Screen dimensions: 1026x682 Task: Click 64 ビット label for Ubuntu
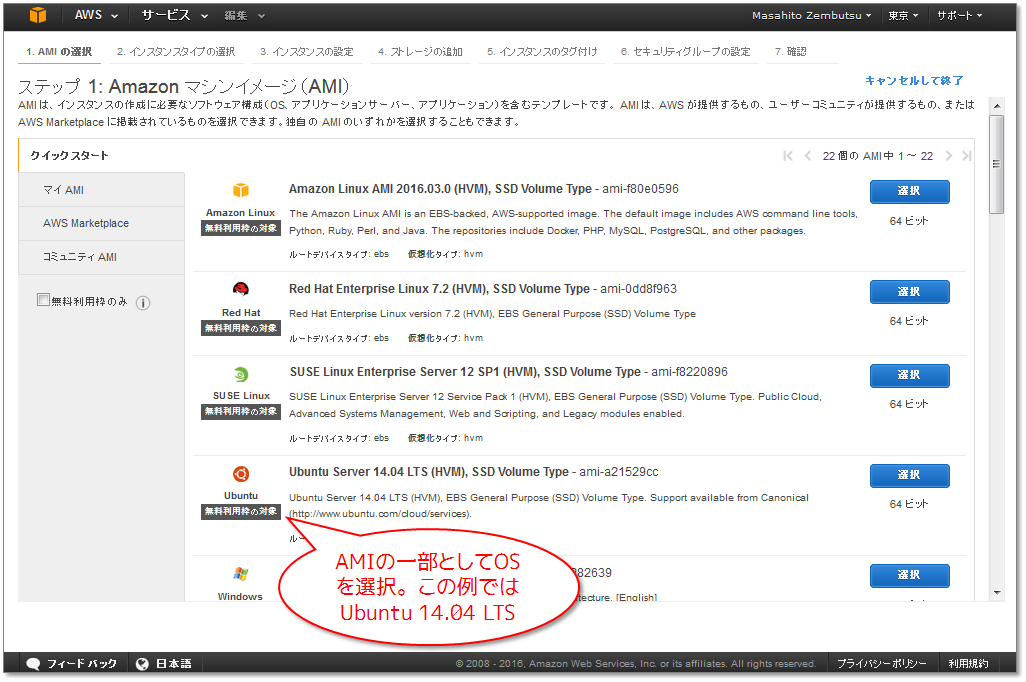(909, 504)
